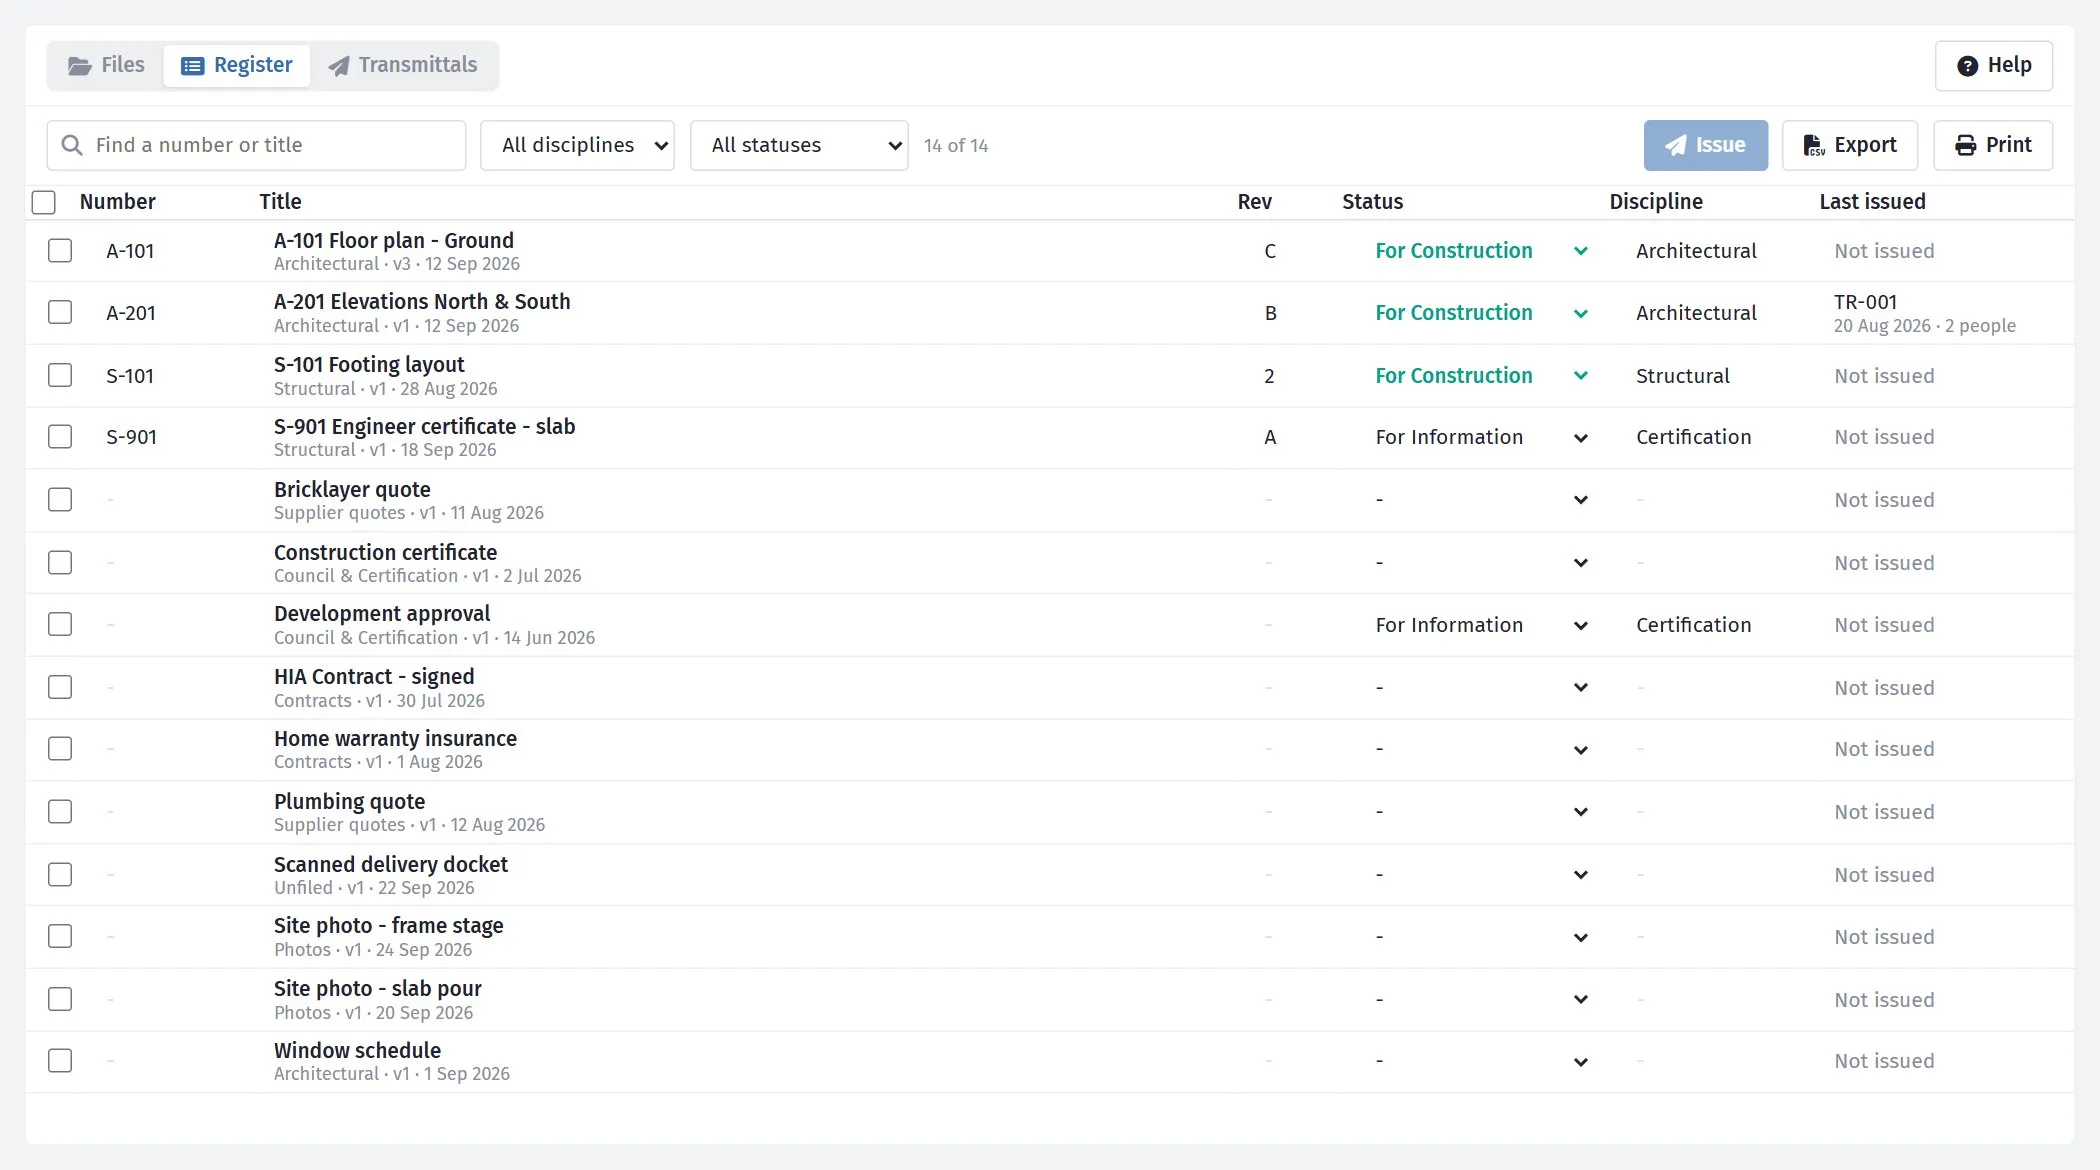The image size is (2100, 1170).
Task: Click the Status column header
Action: [x=1372, y=202]
